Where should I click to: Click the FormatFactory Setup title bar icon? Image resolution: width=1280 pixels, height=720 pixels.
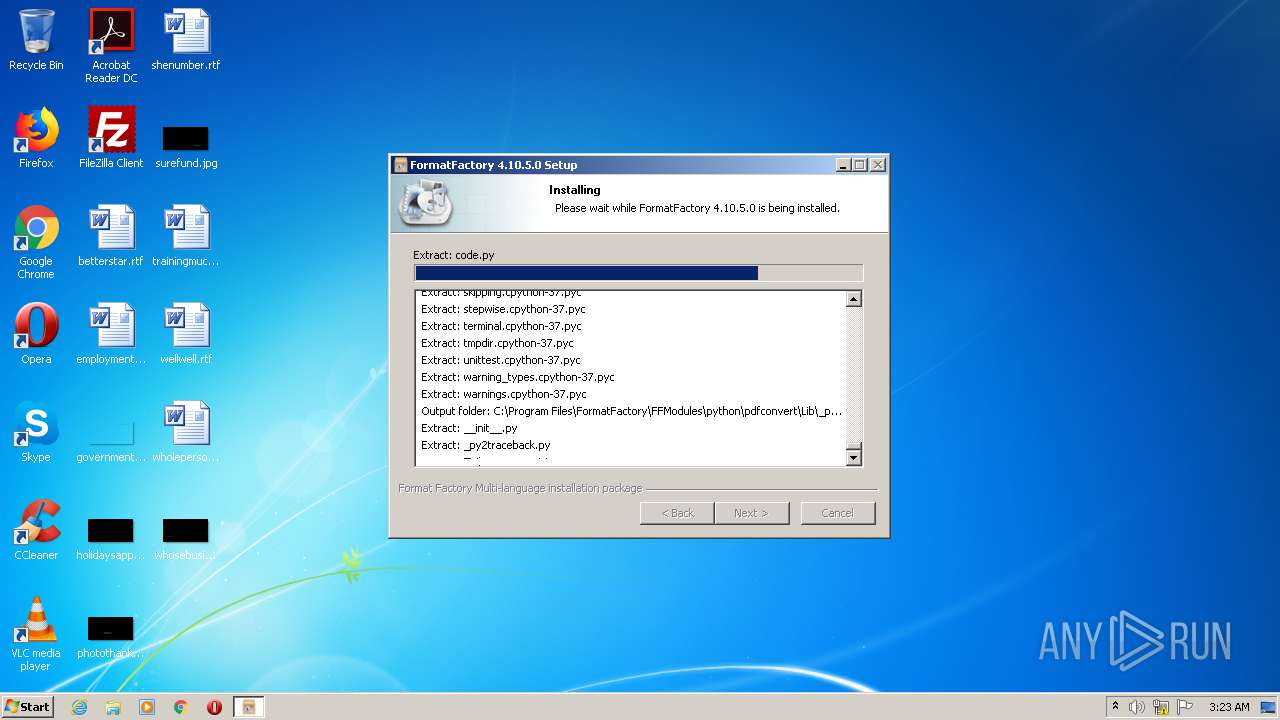click(x=400, y=165)
